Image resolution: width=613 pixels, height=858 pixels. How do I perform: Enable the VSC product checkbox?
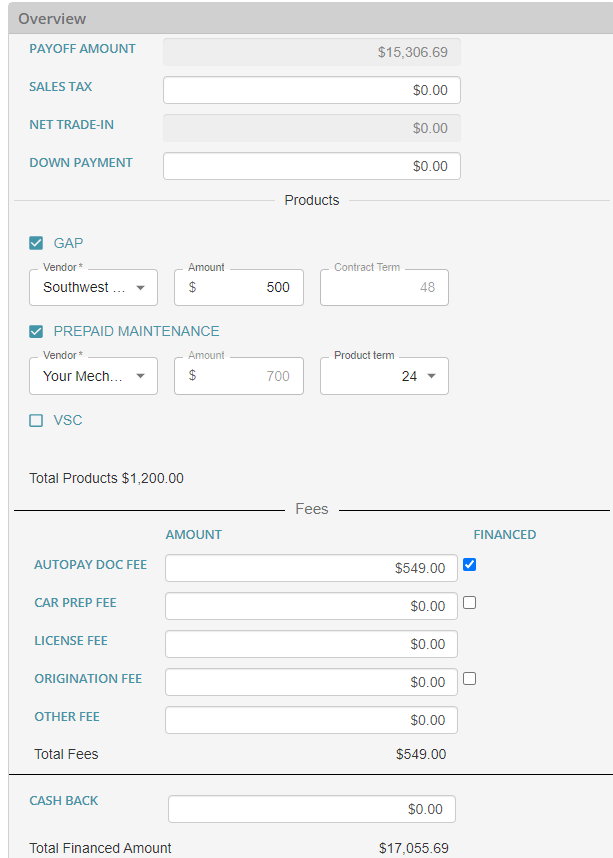click(36, 421)
